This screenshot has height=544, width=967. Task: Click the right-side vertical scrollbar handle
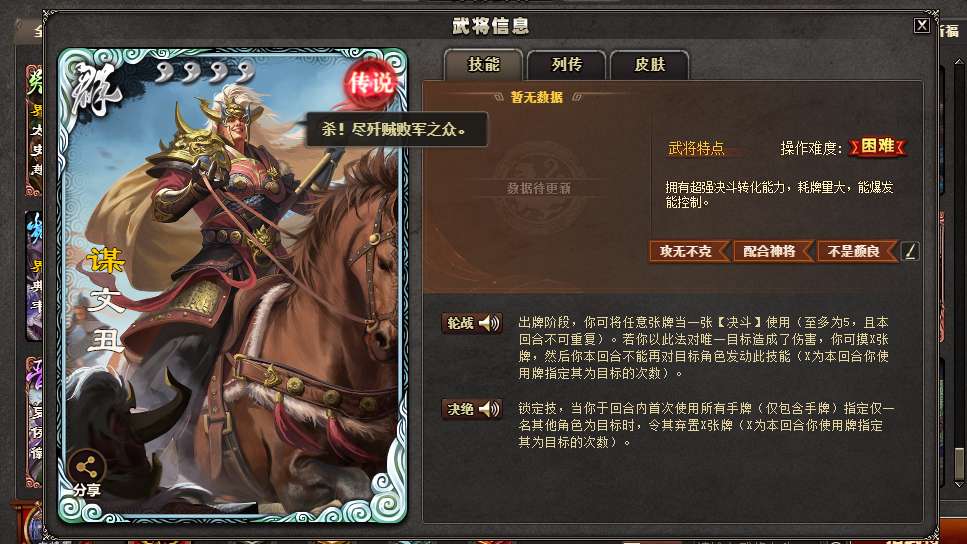959,464
